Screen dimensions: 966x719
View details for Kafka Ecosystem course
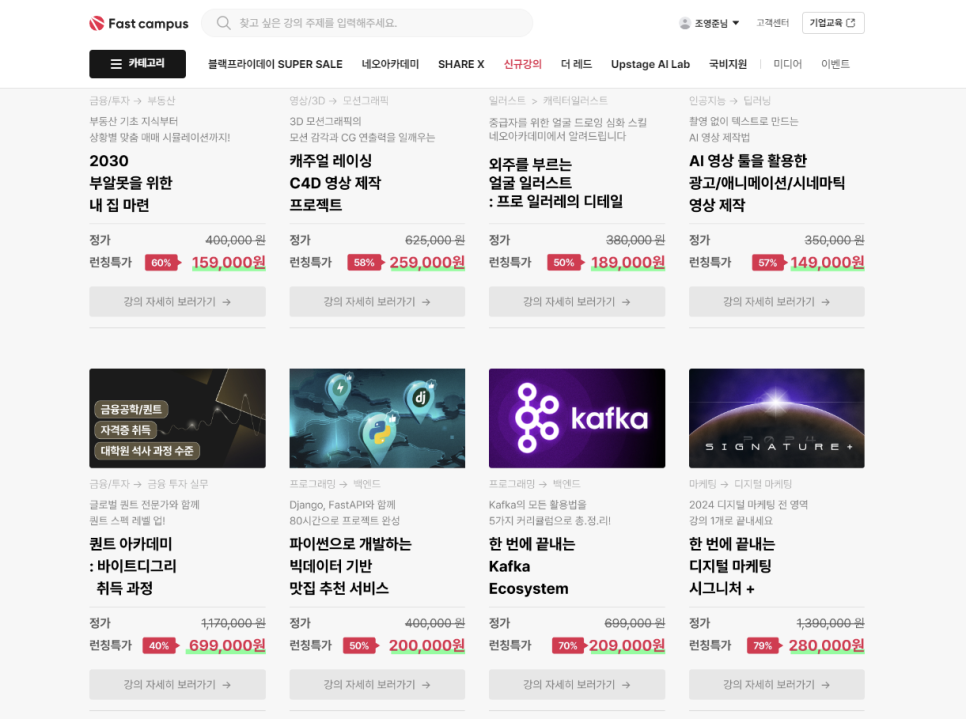pyautogui.click(x=577, y=684)
